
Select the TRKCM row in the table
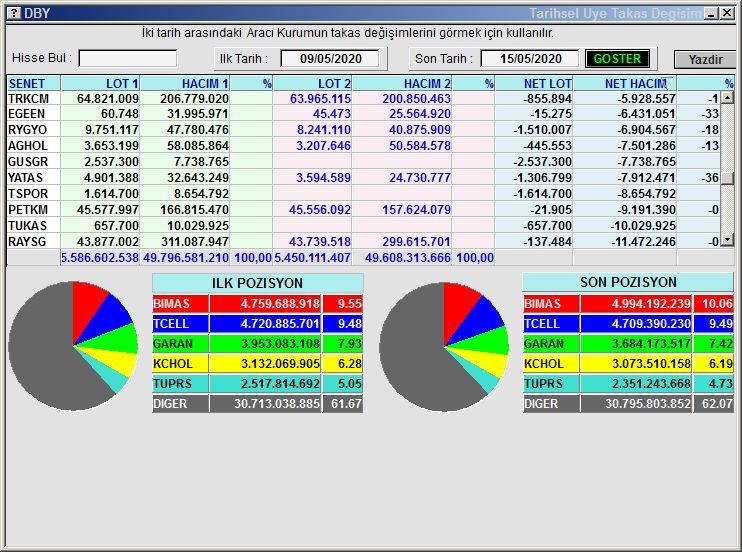tap(28, 99)
